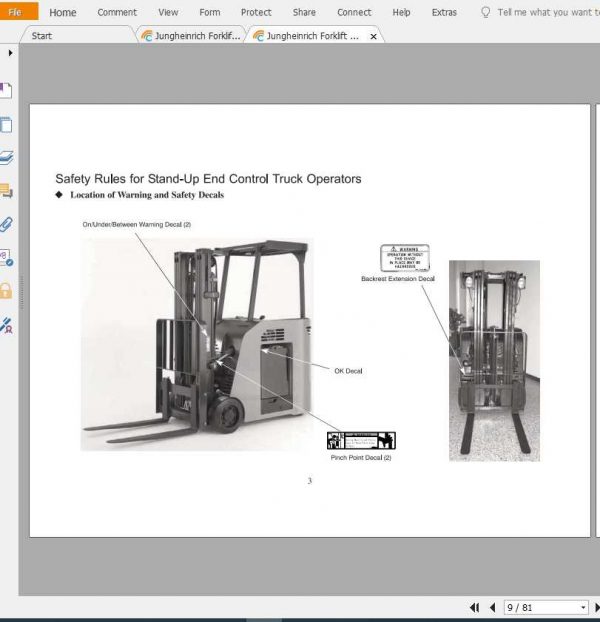Open the Layers panel icon
This screenshot has width=600, height=622.
click(x=6, y=157)
